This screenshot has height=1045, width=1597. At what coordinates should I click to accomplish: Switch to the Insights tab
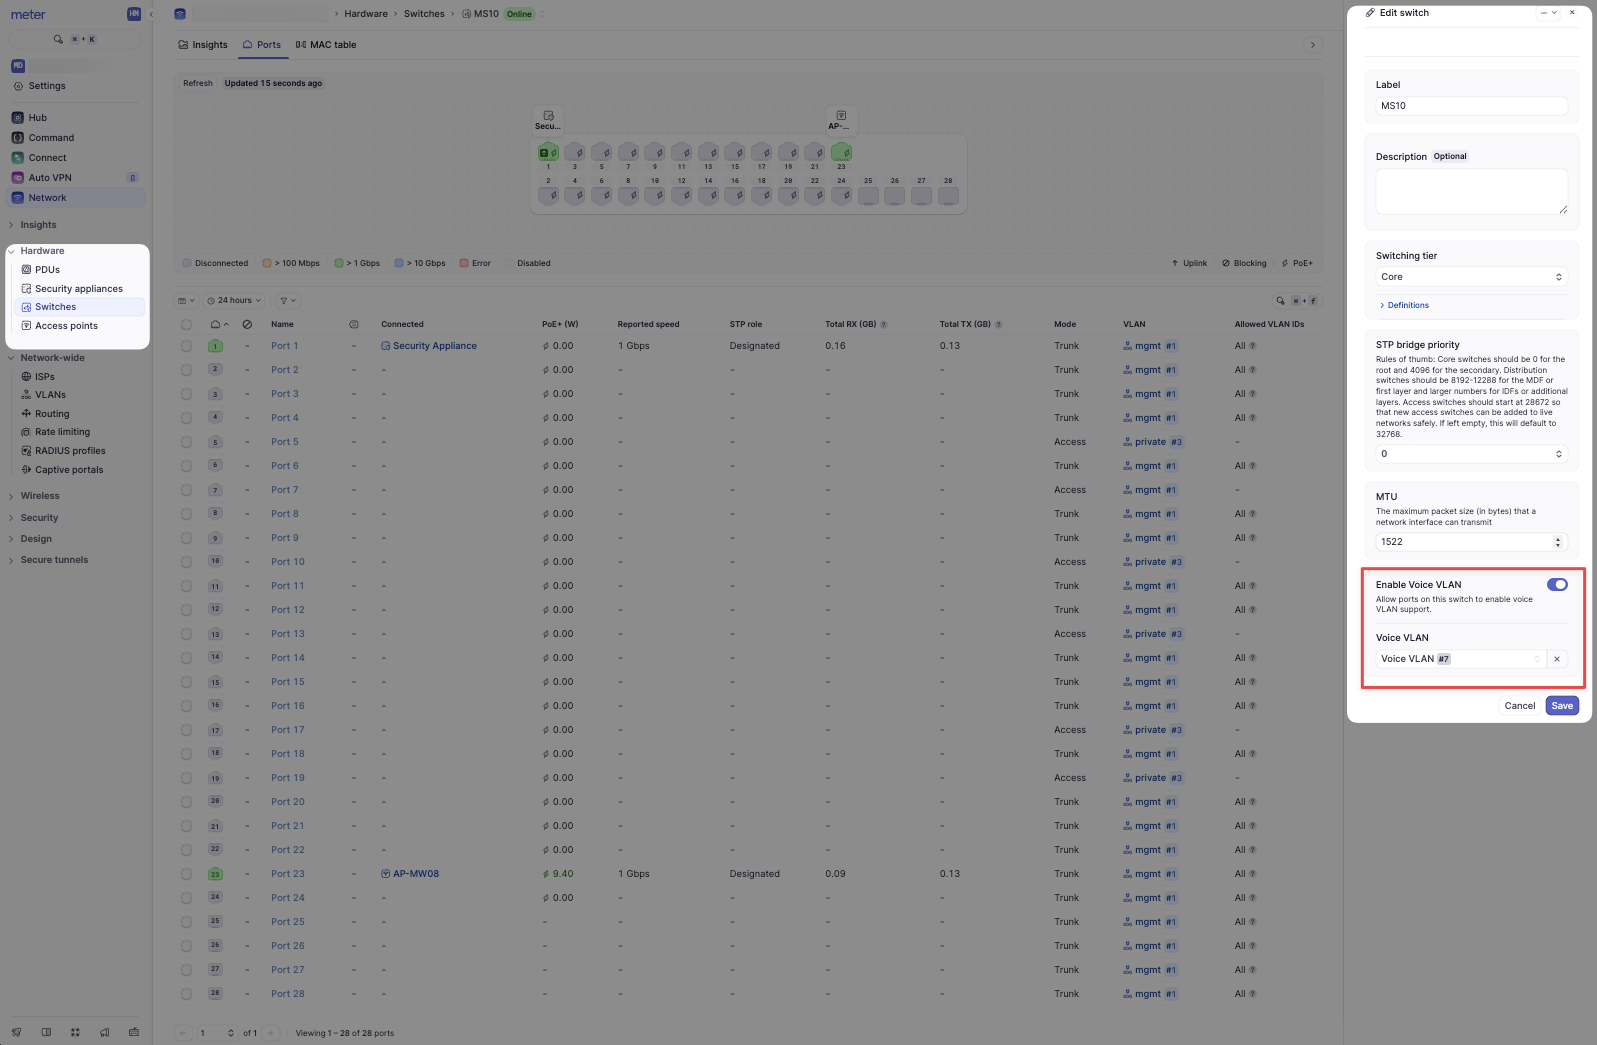pos(203,45)
